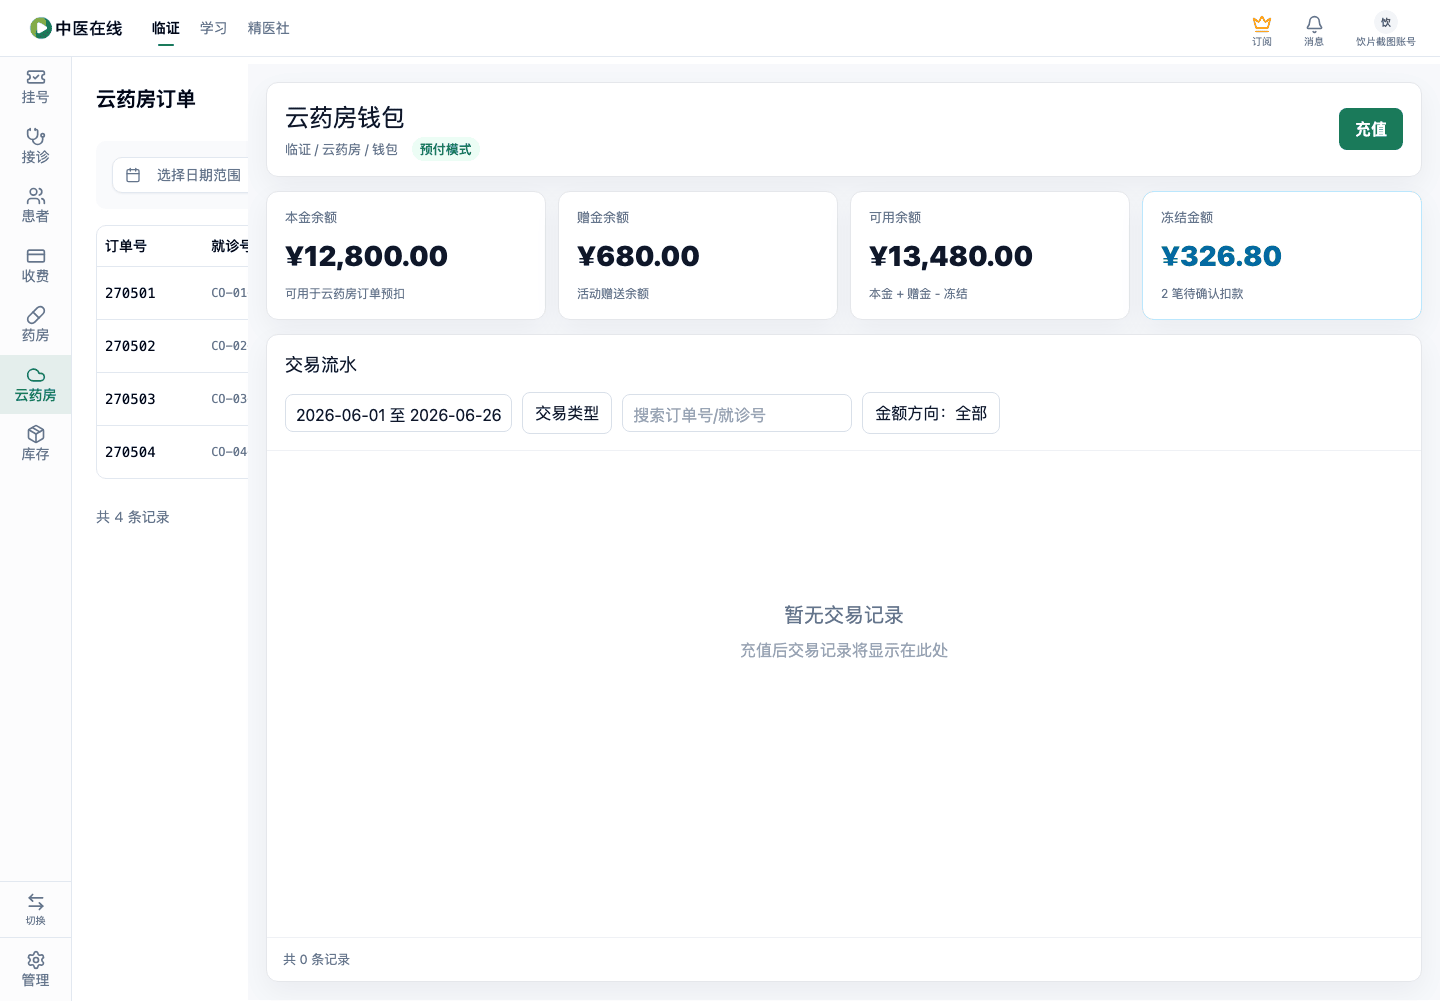Select order row 270502
The width and height of the screenshot is (1440, 1001).
coord(172,346)
